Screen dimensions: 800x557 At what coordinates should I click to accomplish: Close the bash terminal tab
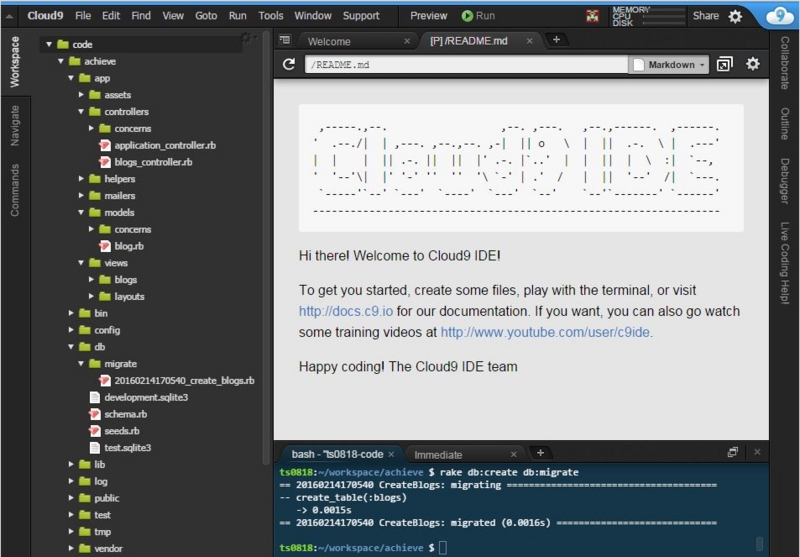[391, 454]
